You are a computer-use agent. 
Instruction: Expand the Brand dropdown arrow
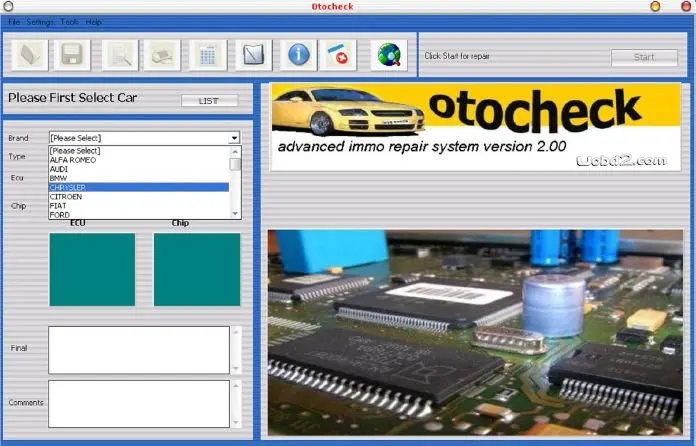click(x=234, y=138)
